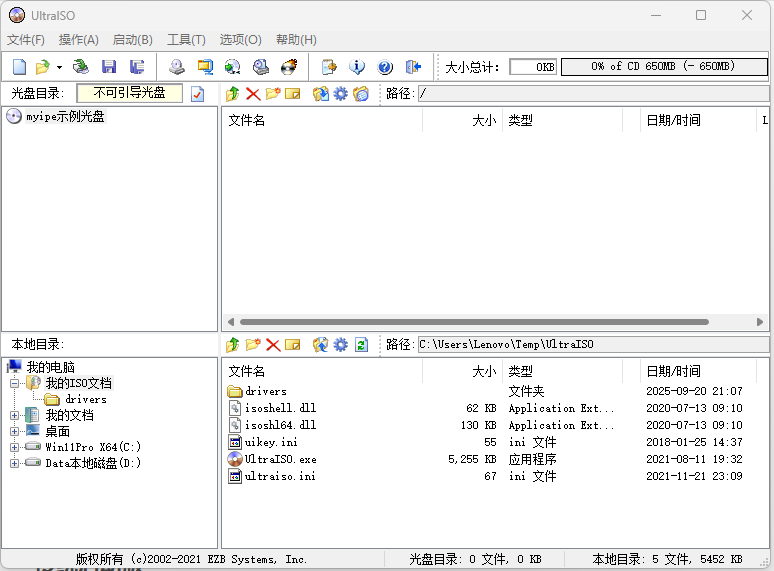Click the add files icon in main toolbar
The width and height of the screenshot is (774, 571).
pos(329,67)
